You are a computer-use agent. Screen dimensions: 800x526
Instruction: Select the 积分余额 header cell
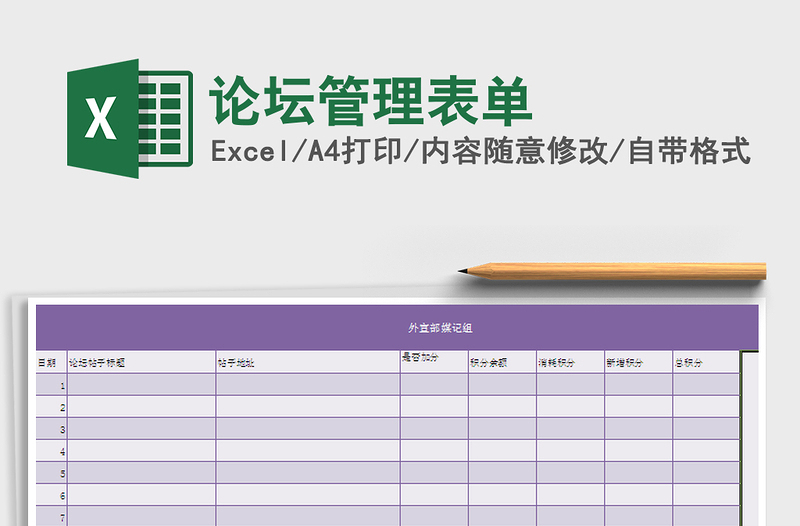coord(502,362)
